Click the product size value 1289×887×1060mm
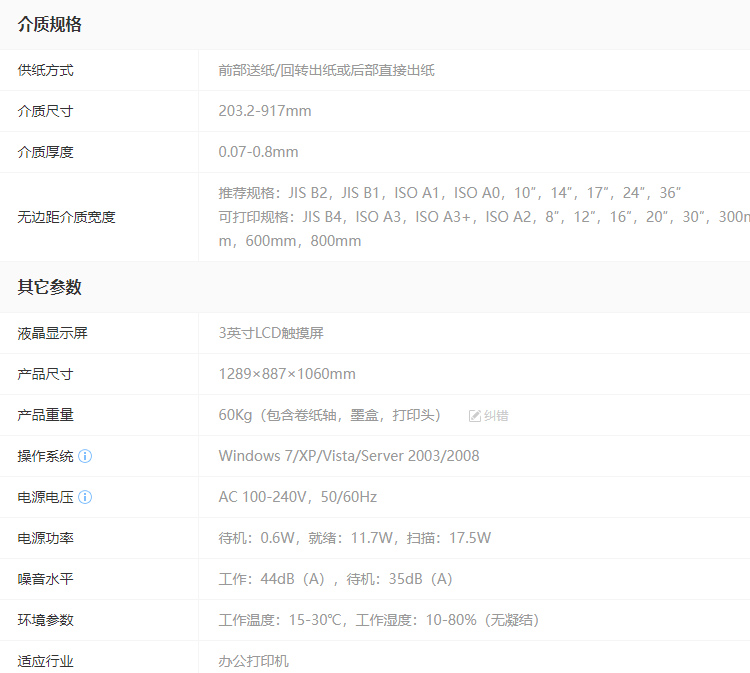 point(287,374)
